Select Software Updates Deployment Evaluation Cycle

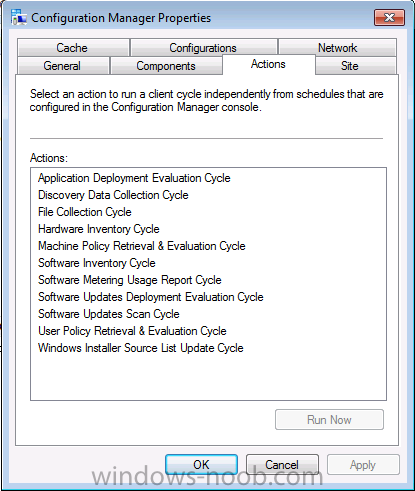[151, 297]
